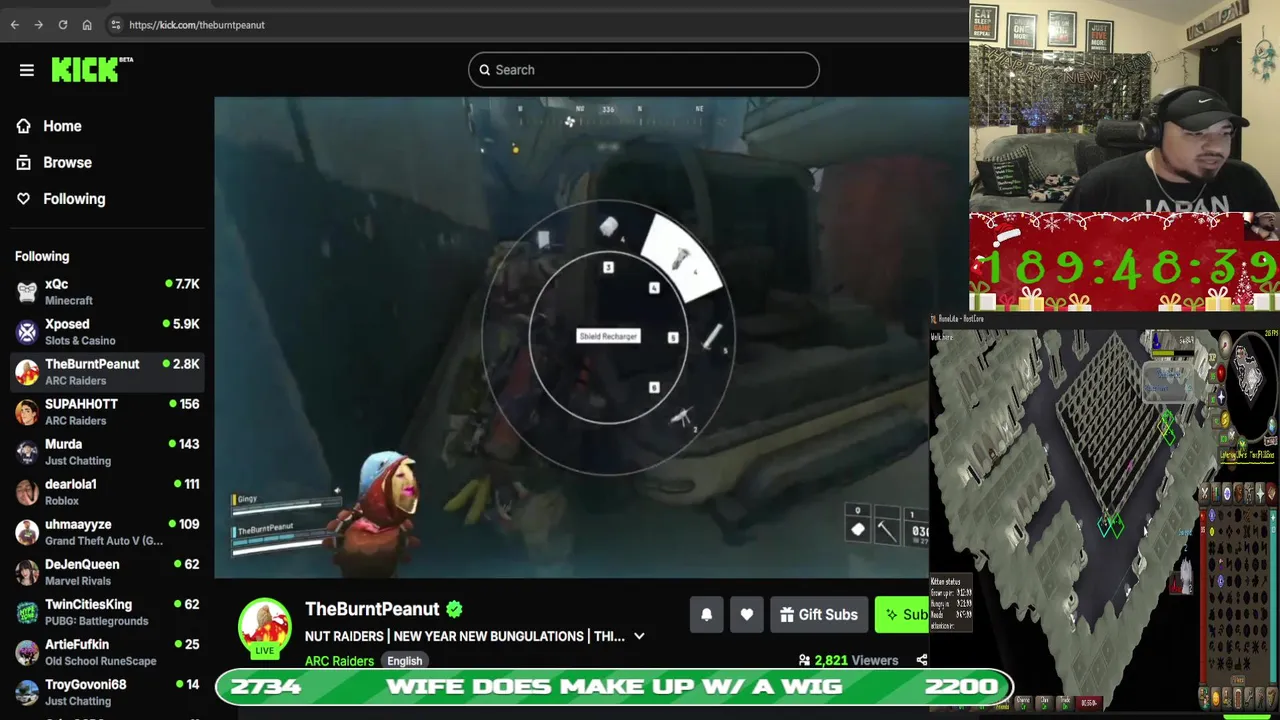The height and width of the screenshot is (720, 1280).
Task: Click the green Sub button
Action: (902, 615)
